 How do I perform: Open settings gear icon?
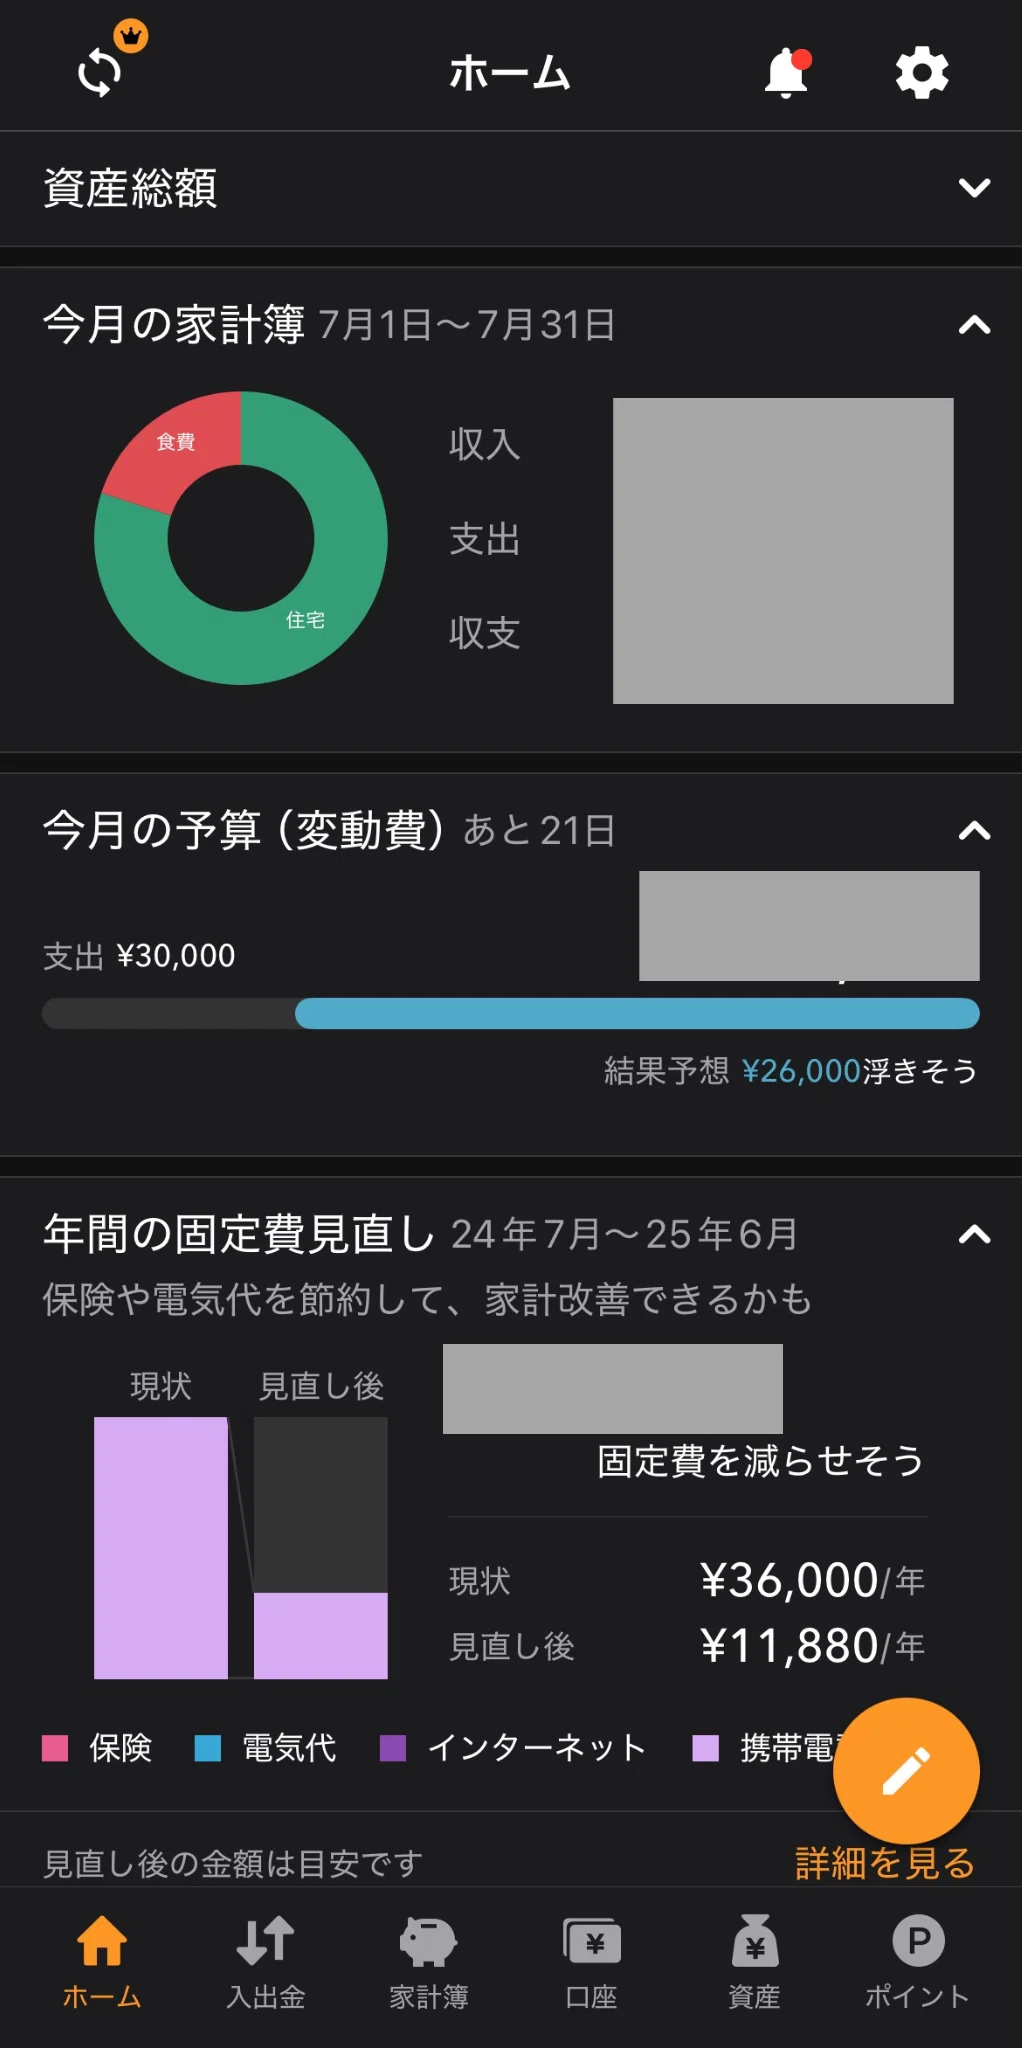pos(922,72)
